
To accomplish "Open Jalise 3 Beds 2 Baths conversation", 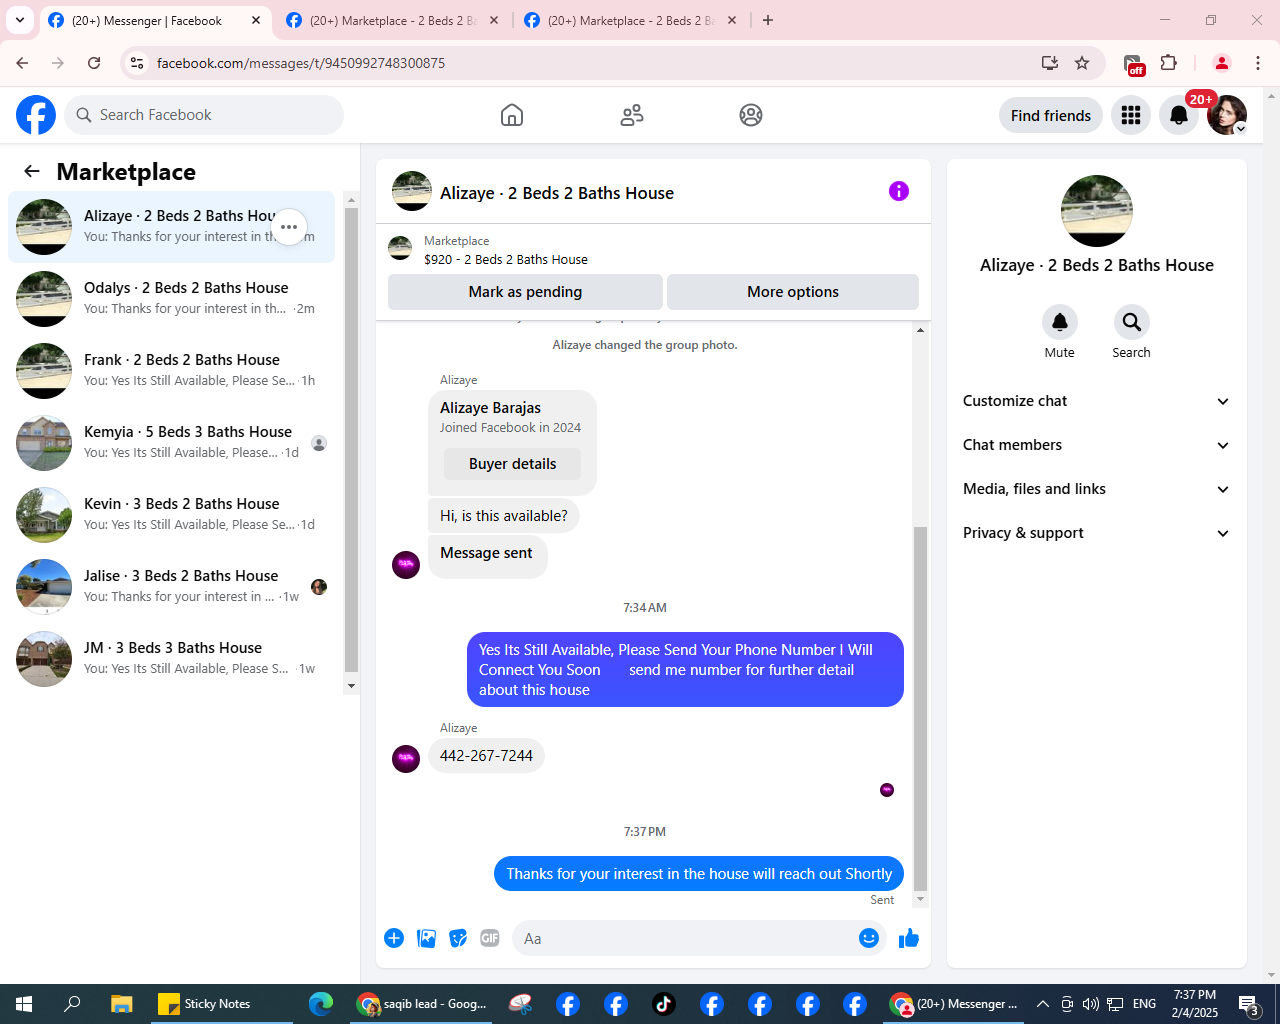I will pos(171,587).
